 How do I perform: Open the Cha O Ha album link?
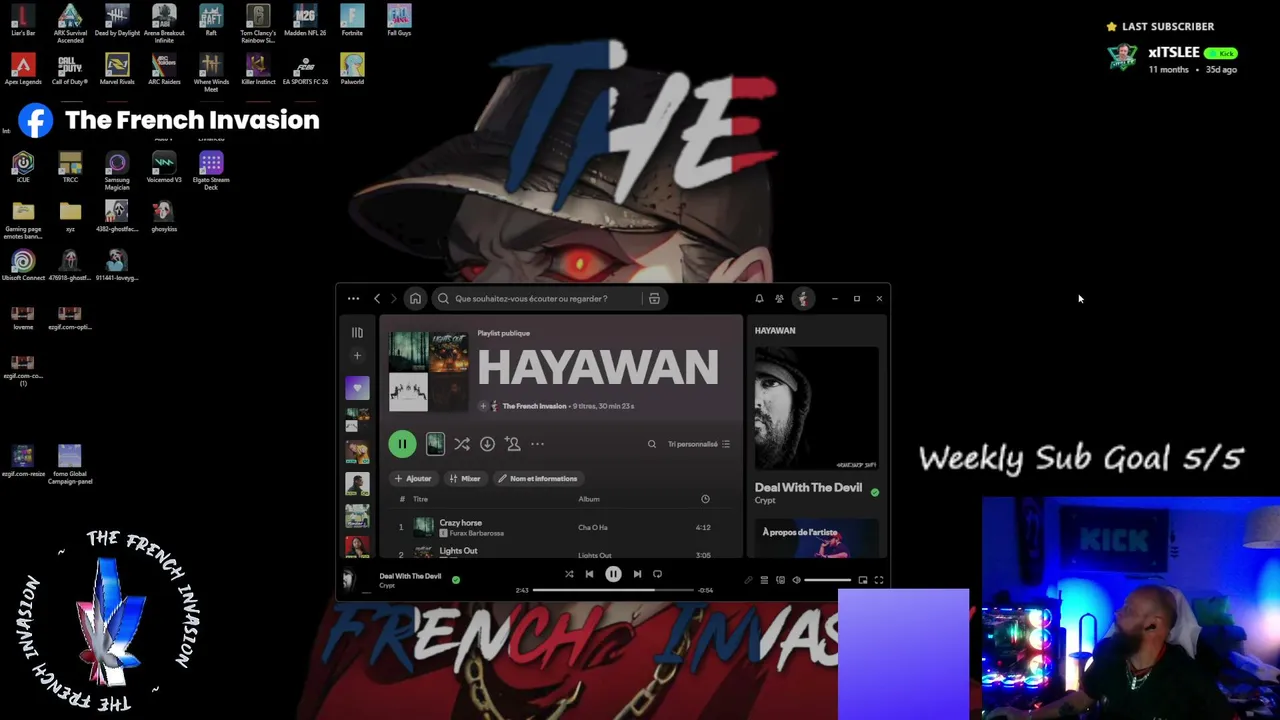593,528
